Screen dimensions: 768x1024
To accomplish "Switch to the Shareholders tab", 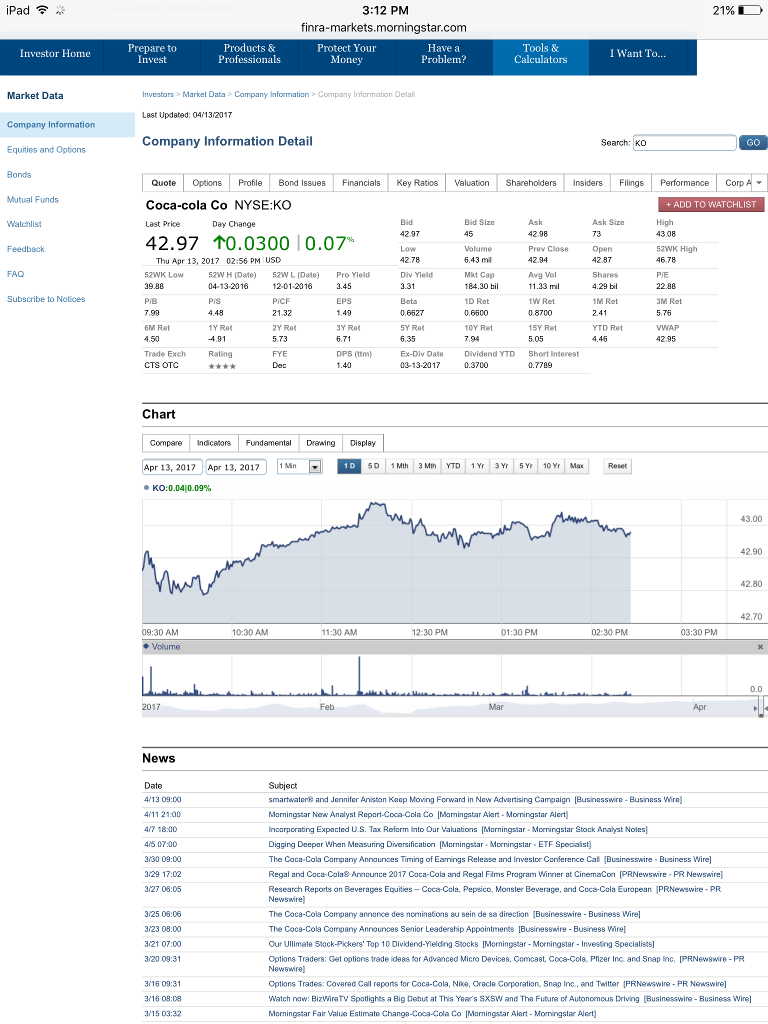I will click(x=531, y=183).
